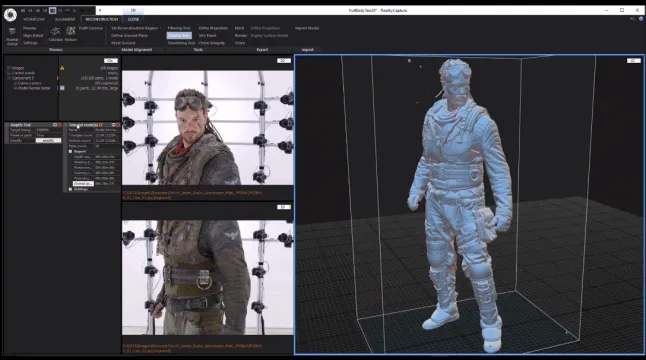Screen dimensions: 646x360
Task: Select the Model Normal Detail tree row
Action: [34, 88]
